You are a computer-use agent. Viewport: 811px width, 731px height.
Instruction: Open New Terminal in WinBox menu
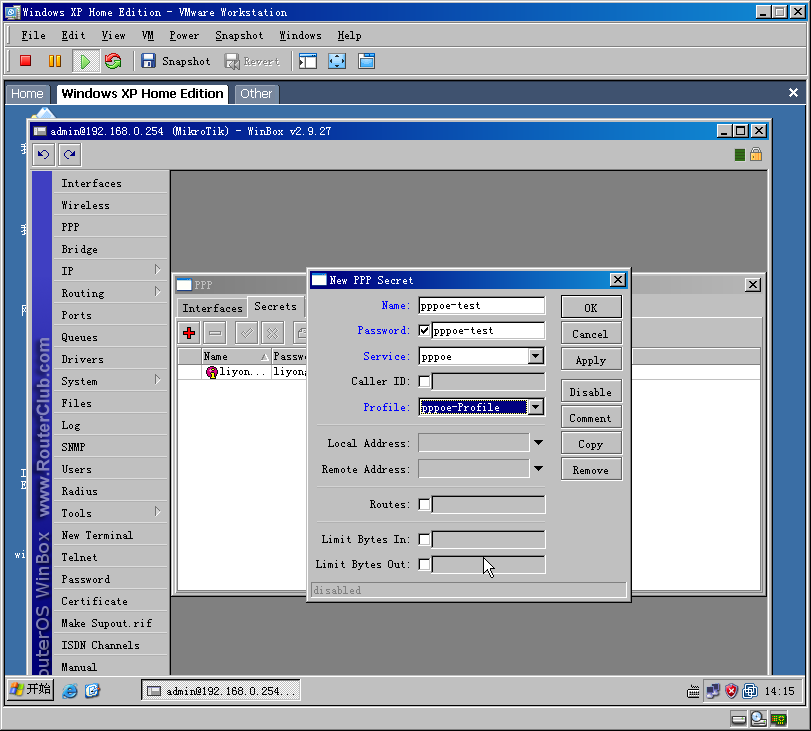[x=110, y=535]
